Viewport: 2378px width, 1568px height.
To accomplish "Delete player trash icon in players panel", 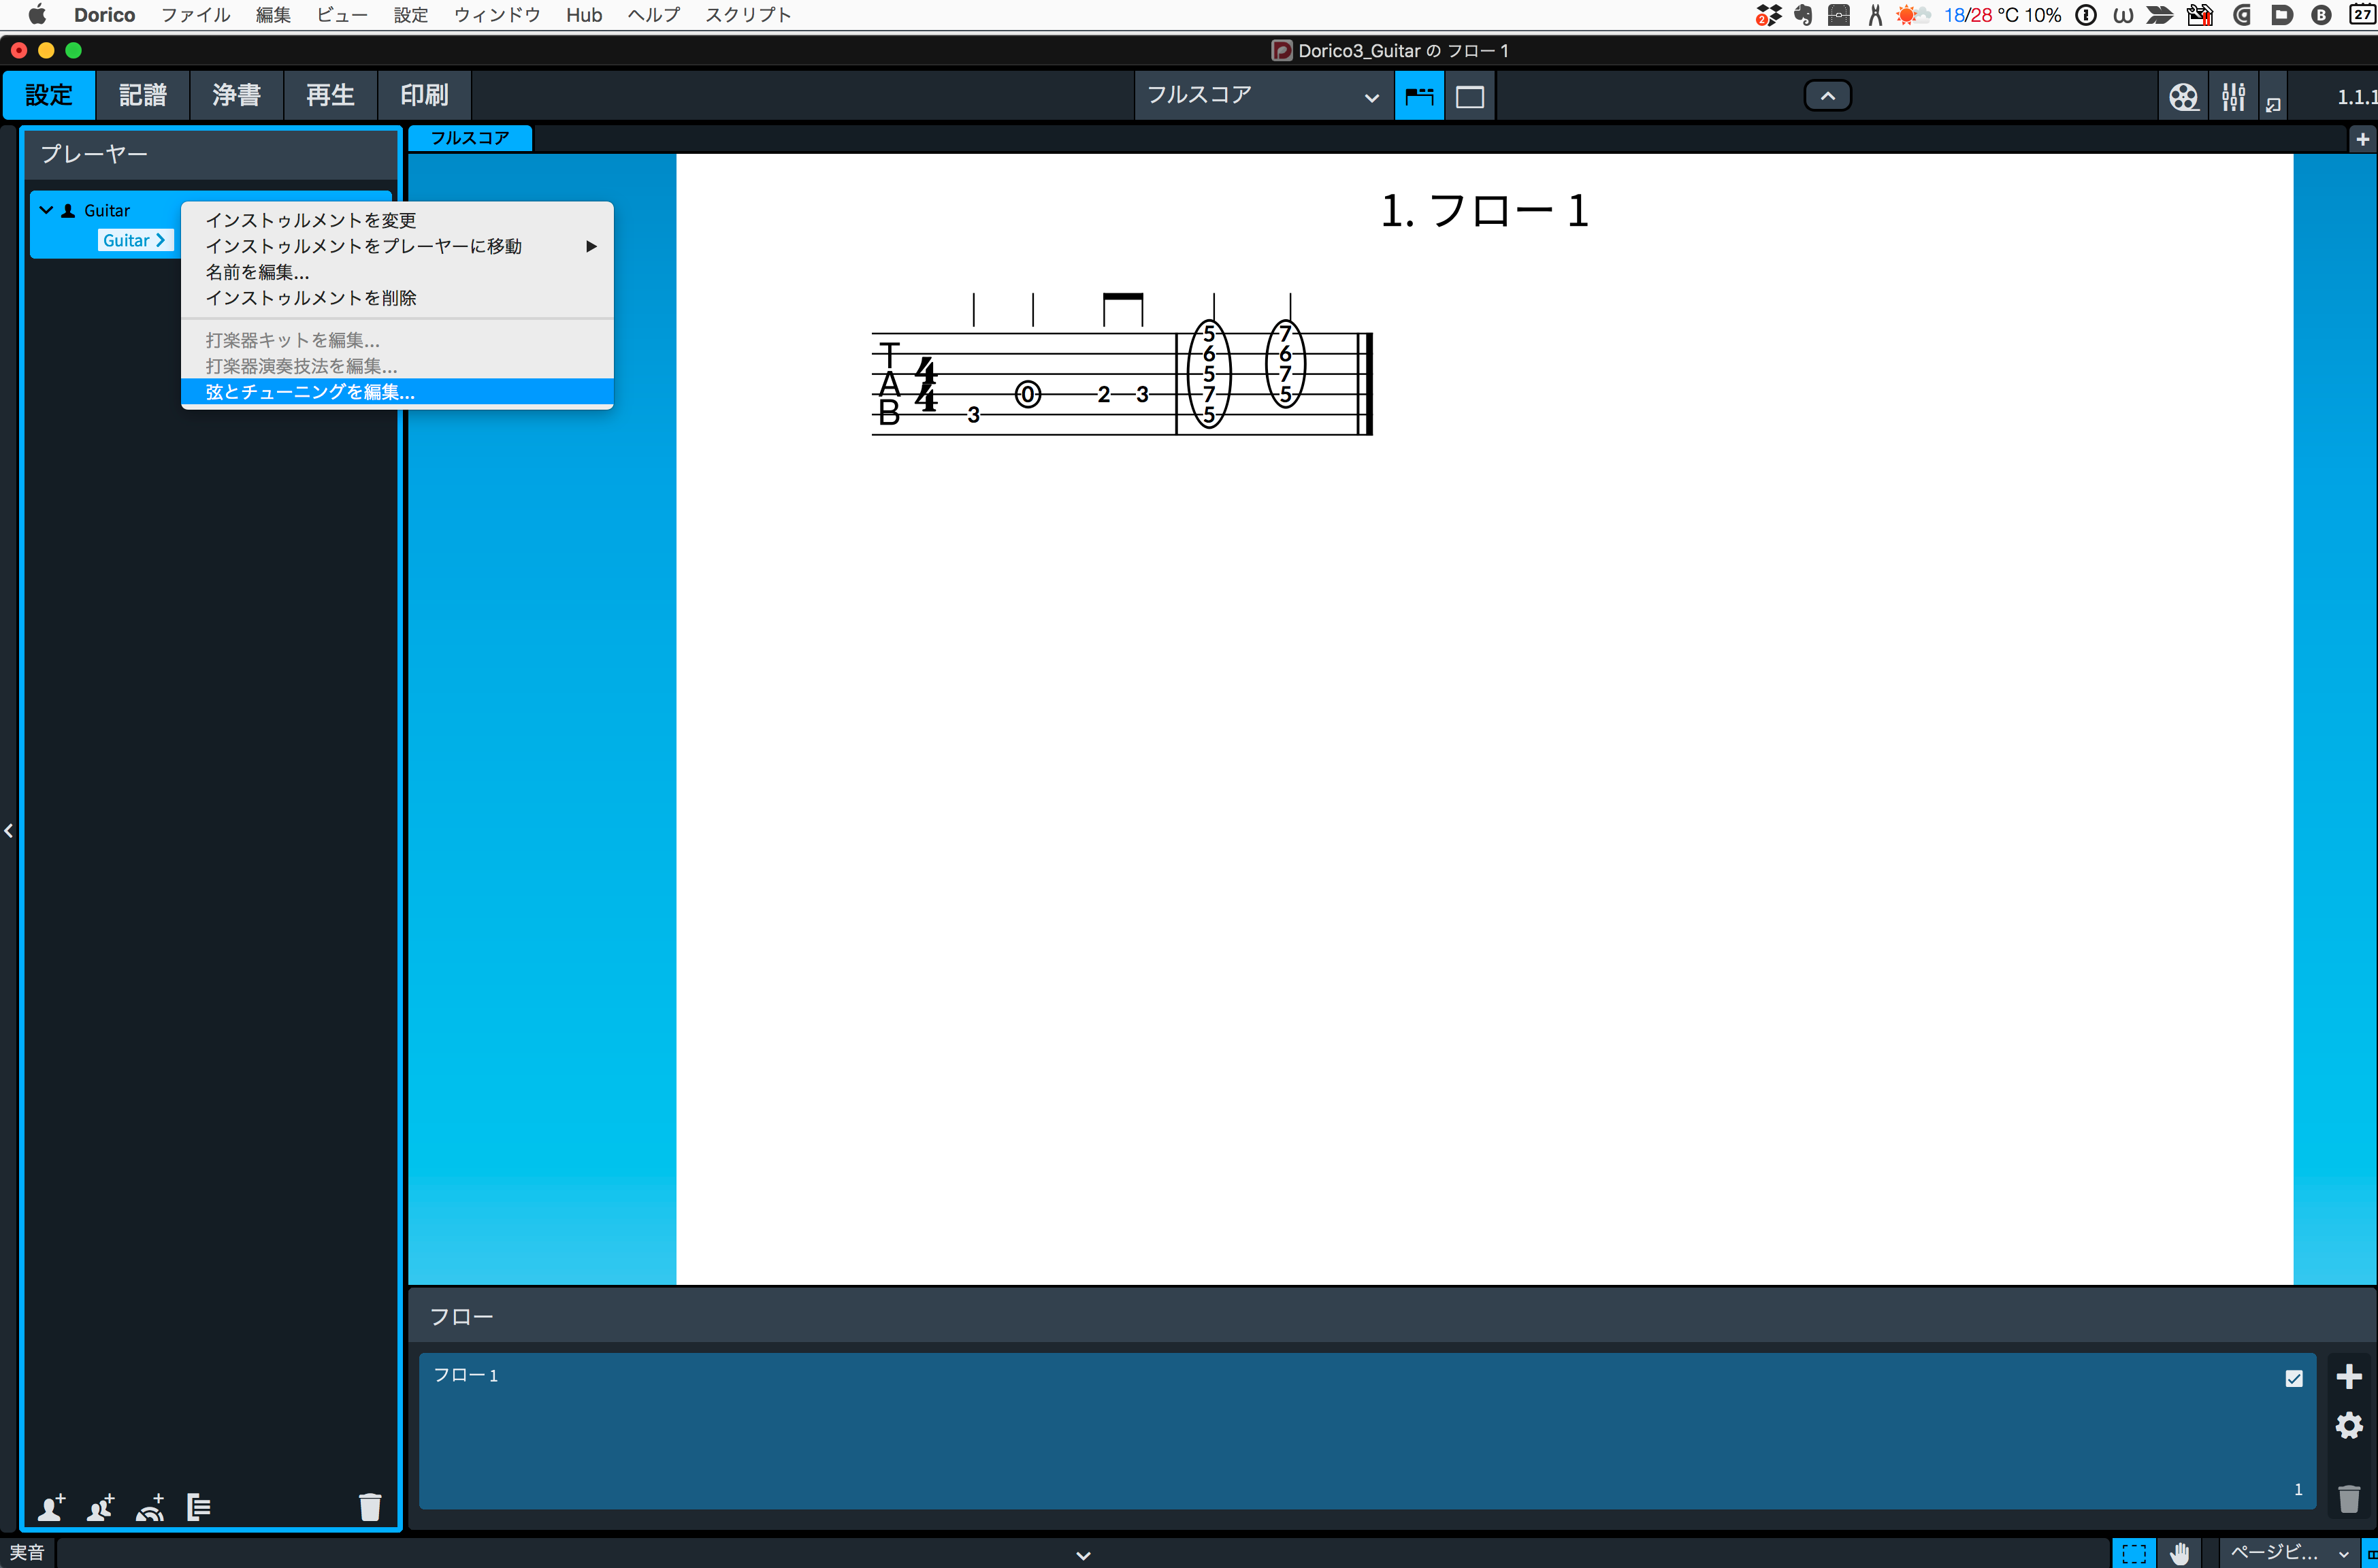I will 370,1507.
